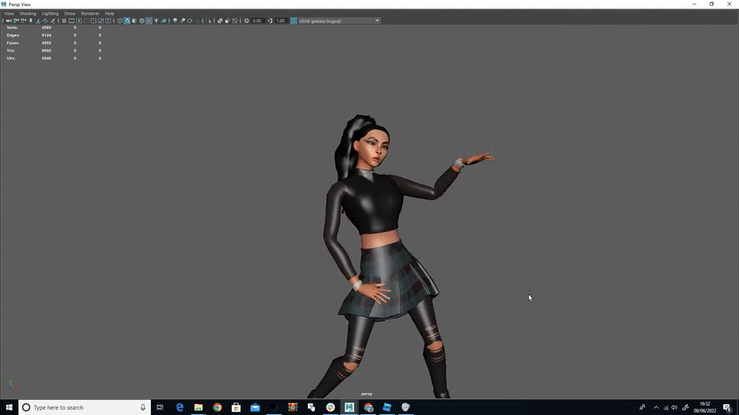
Task: Toggle the Film Gate display
Action: (x=72, y=21)
